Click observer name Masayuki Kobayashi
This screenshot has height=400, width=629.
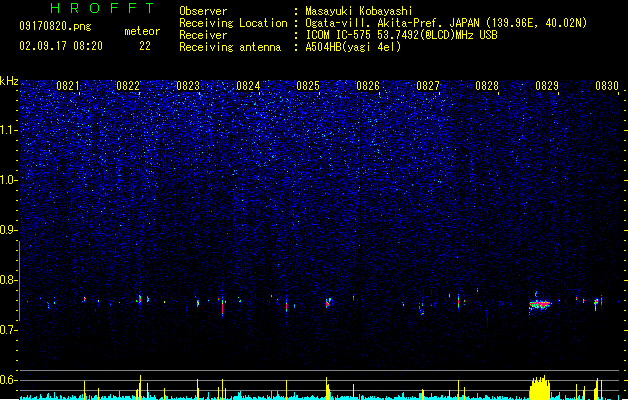pyautogui.click(x=359, y=11)
